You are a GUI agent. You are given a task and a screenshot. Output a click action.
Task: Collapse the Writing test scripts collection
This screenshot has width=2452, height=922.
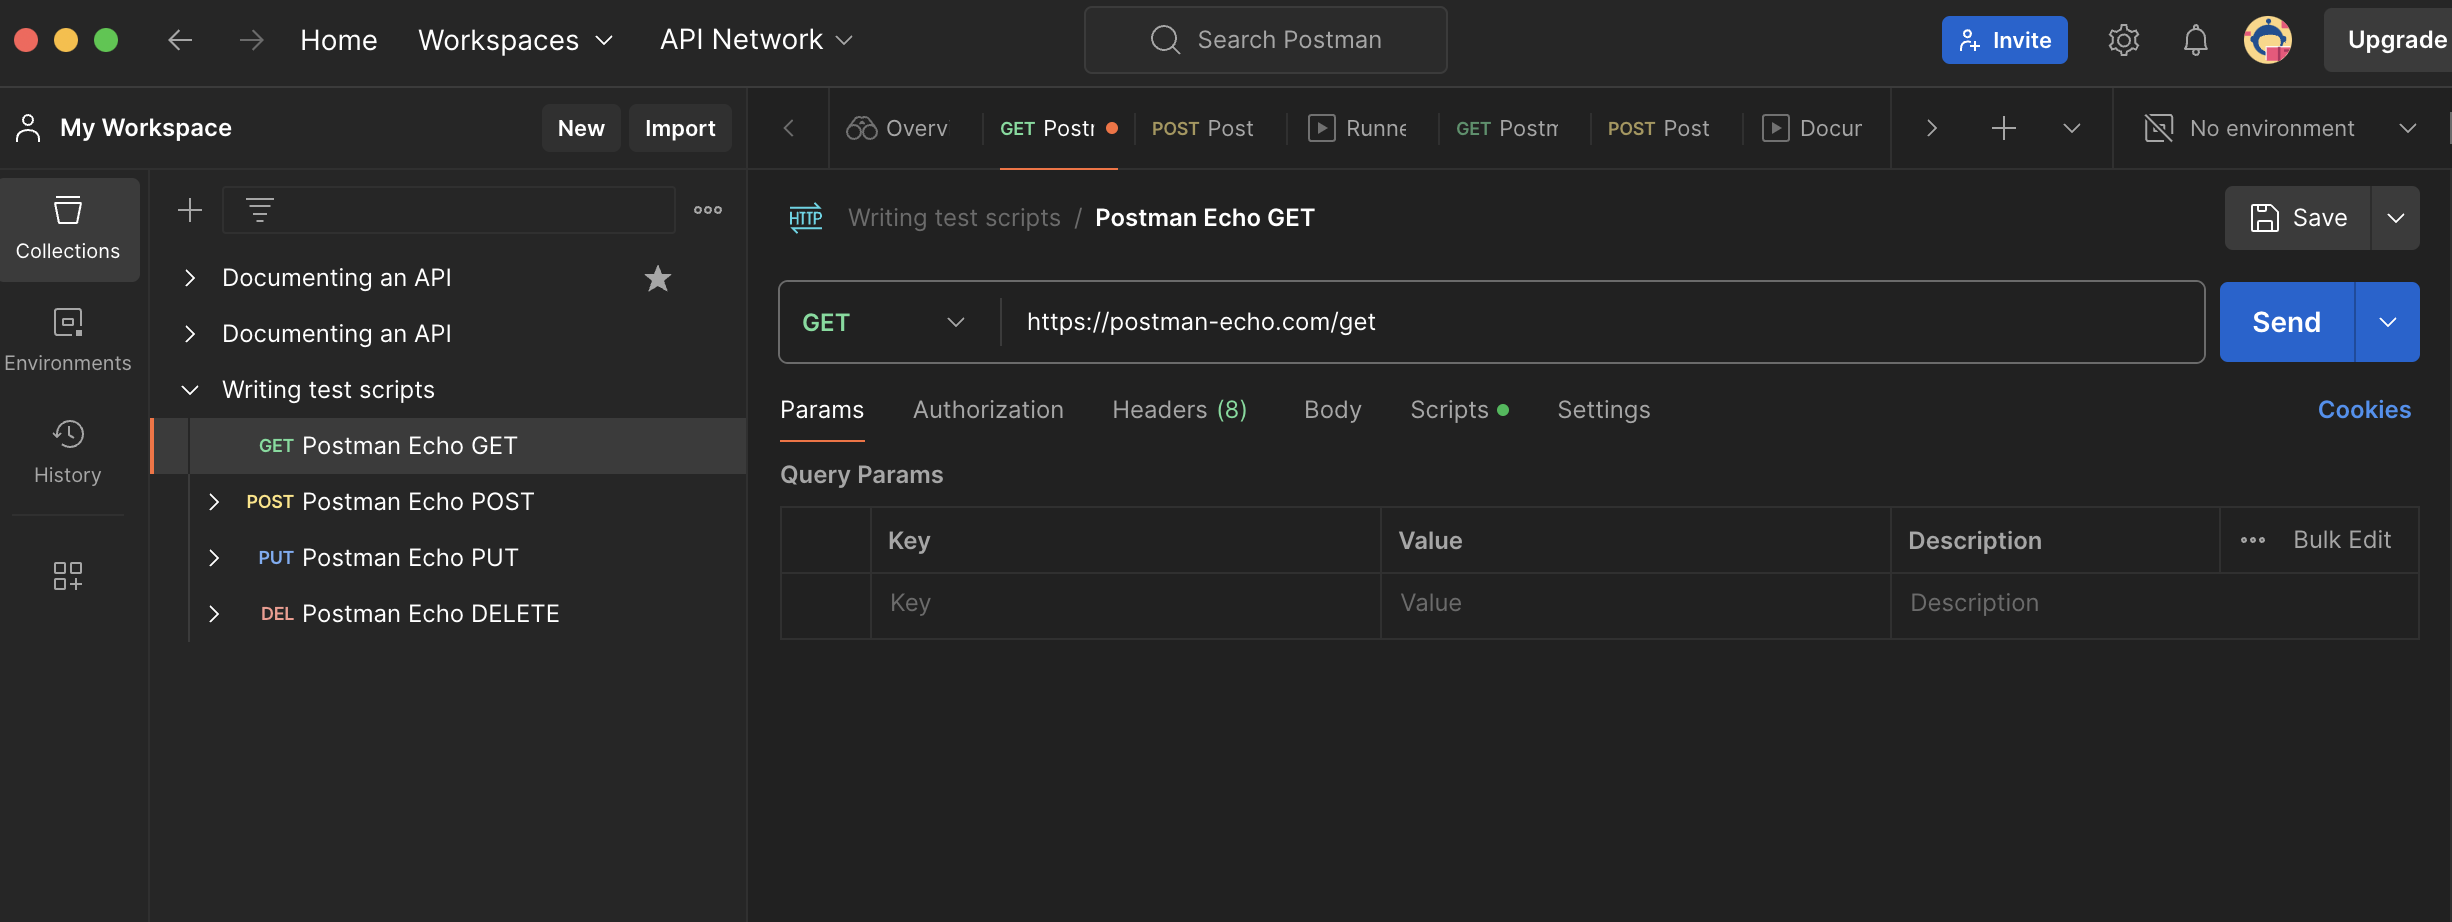click(x=190, y=390)
